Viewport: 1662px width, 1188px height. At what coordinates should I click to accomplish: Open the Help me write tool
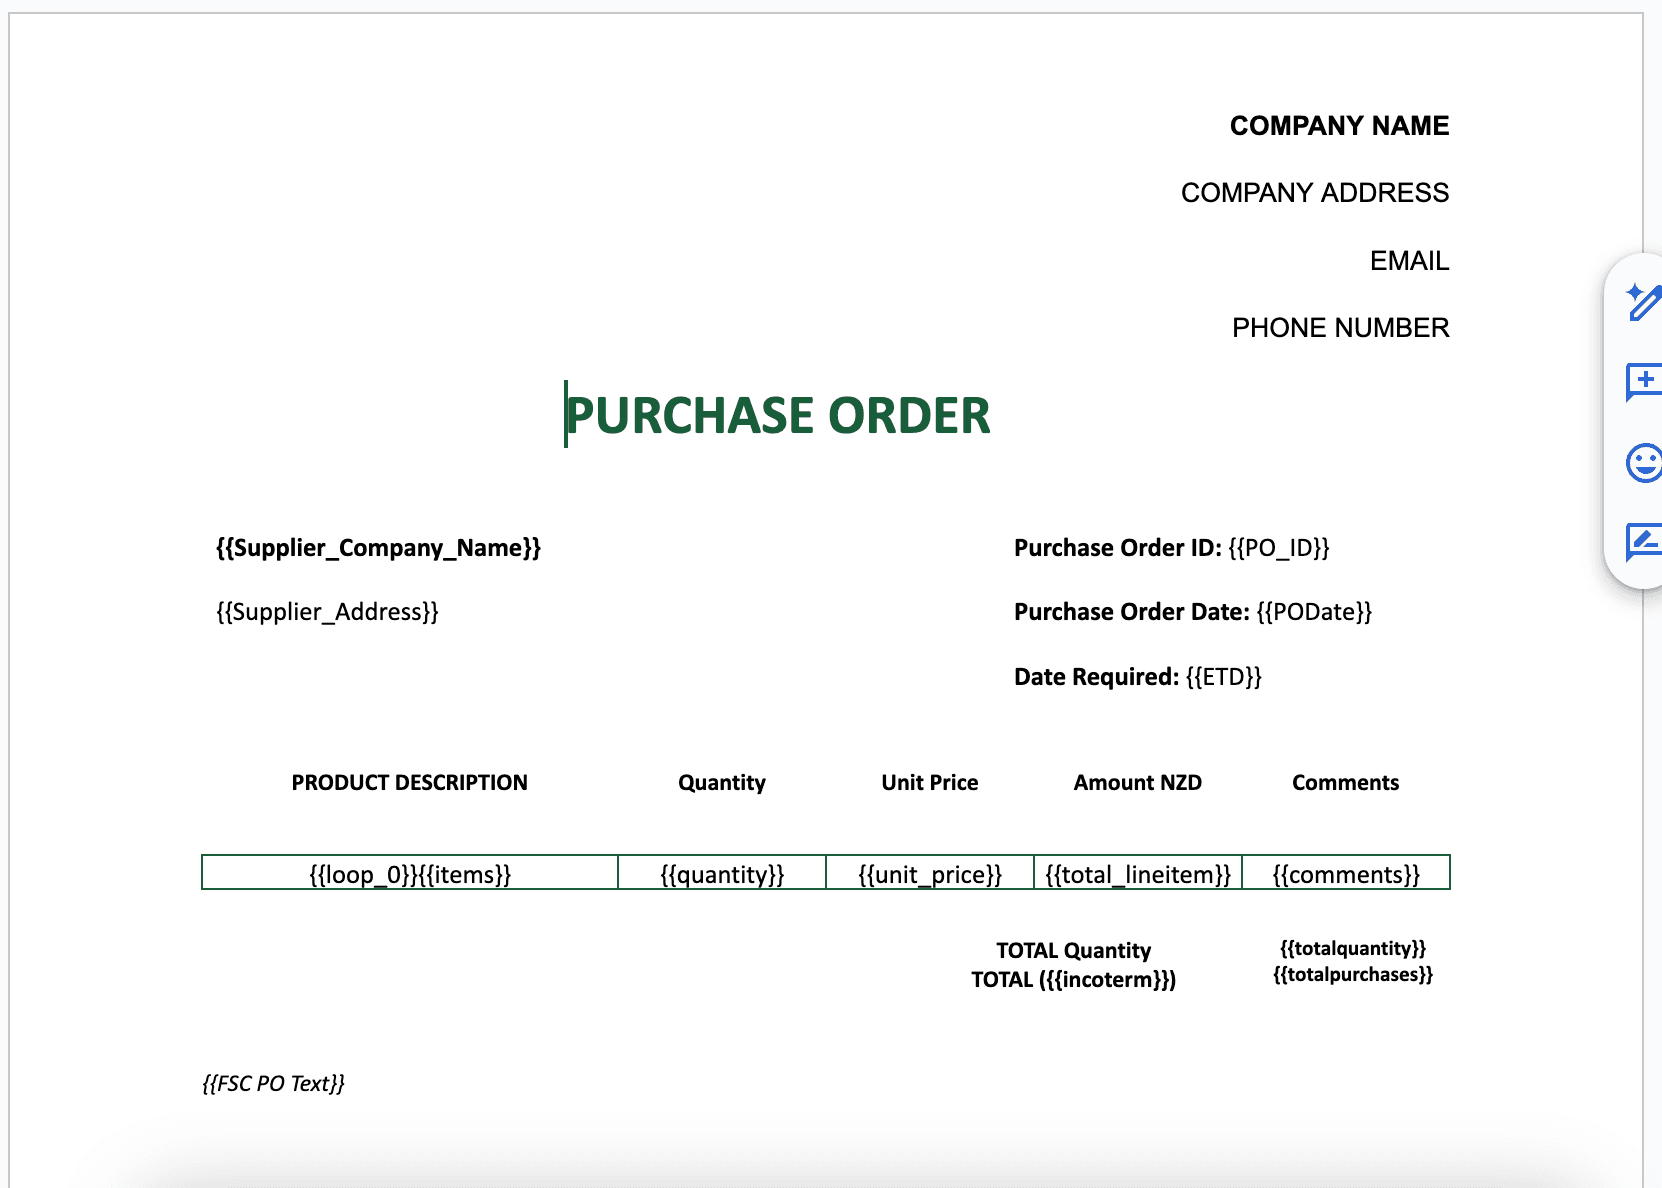click(x=1644, y=303)
